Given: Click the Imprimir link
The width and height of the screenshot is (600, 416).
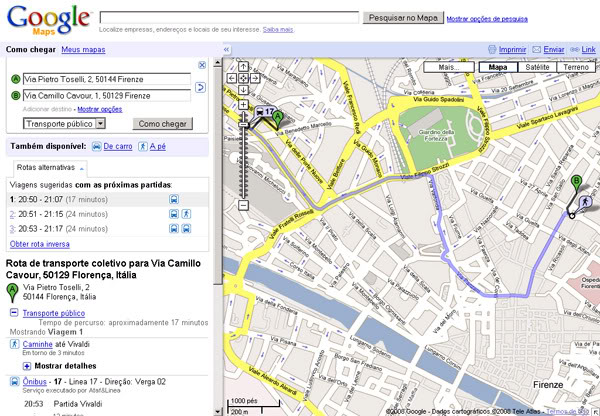Looking at the screenshot, I should pos(512,50).
